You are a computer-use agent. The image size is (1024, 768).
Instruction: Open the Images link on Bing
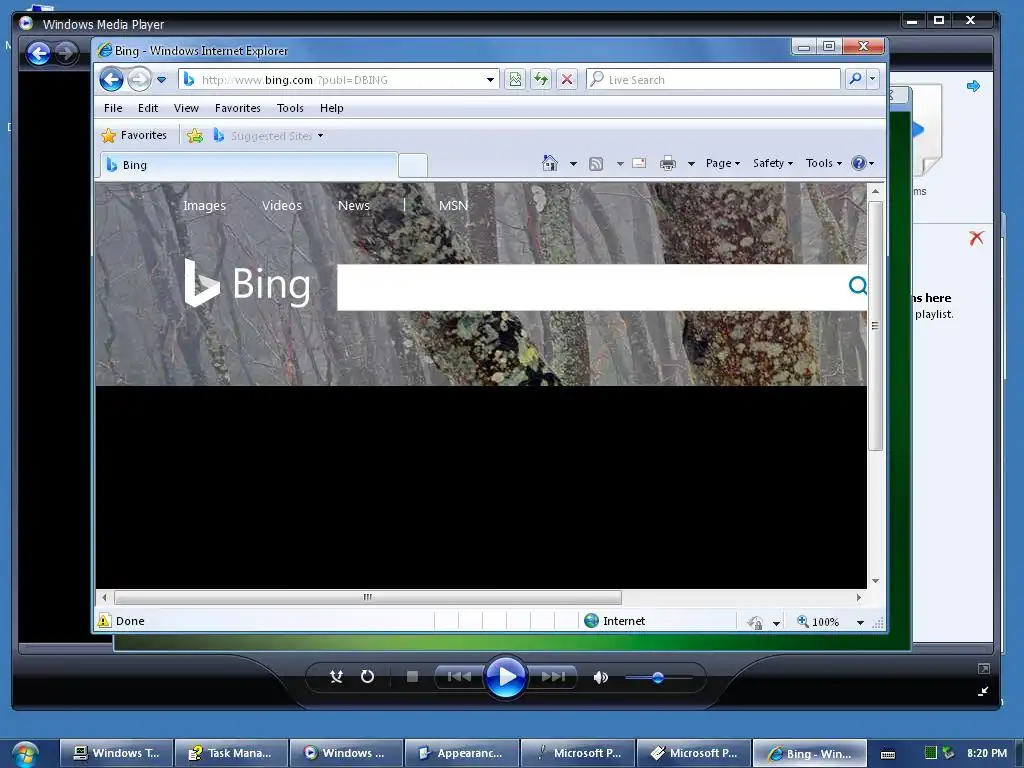click(x=204, y=205)
